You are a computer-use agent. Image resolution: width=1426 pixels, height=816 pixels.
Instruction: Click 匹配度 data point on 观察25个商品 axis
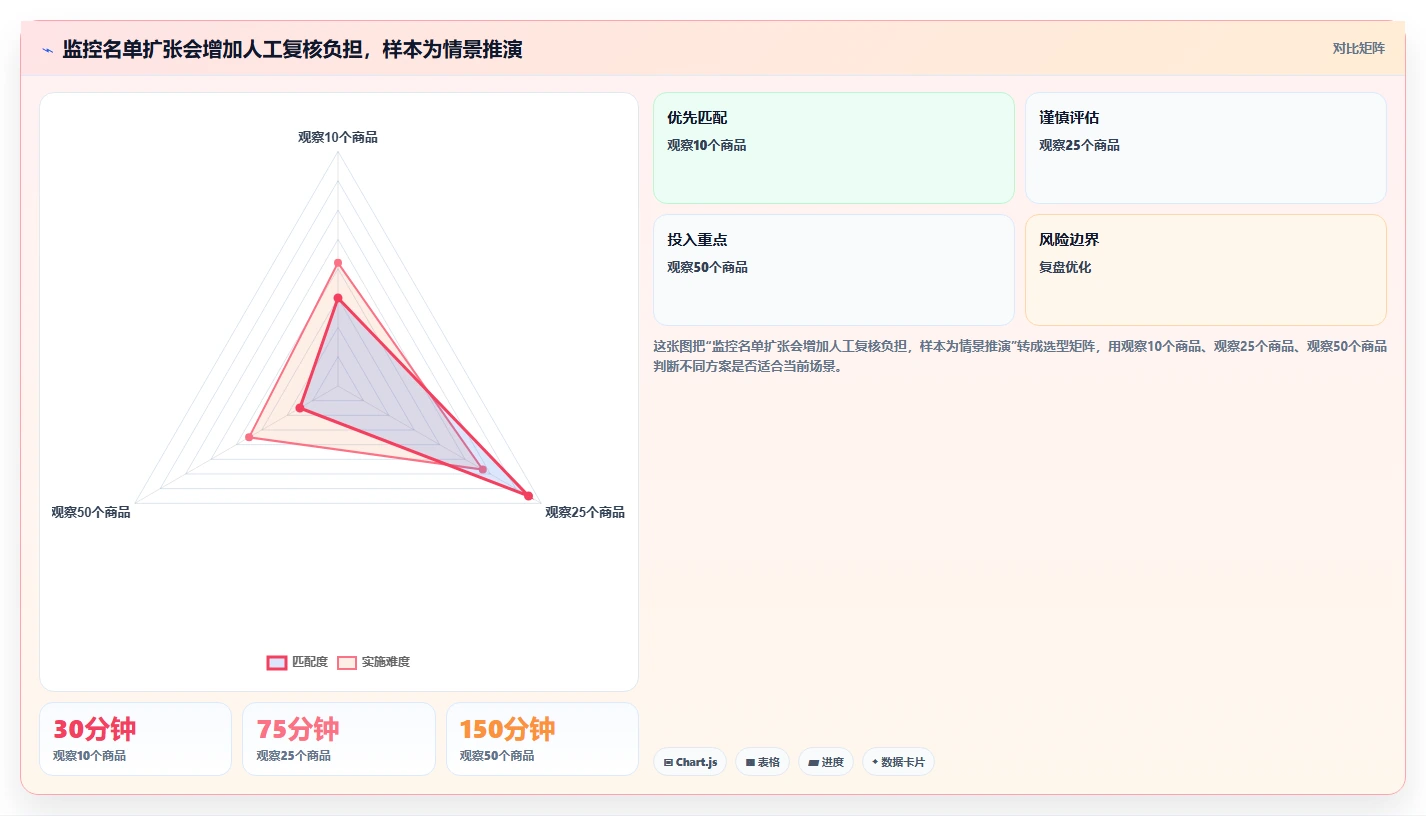(x=529, y=495)
